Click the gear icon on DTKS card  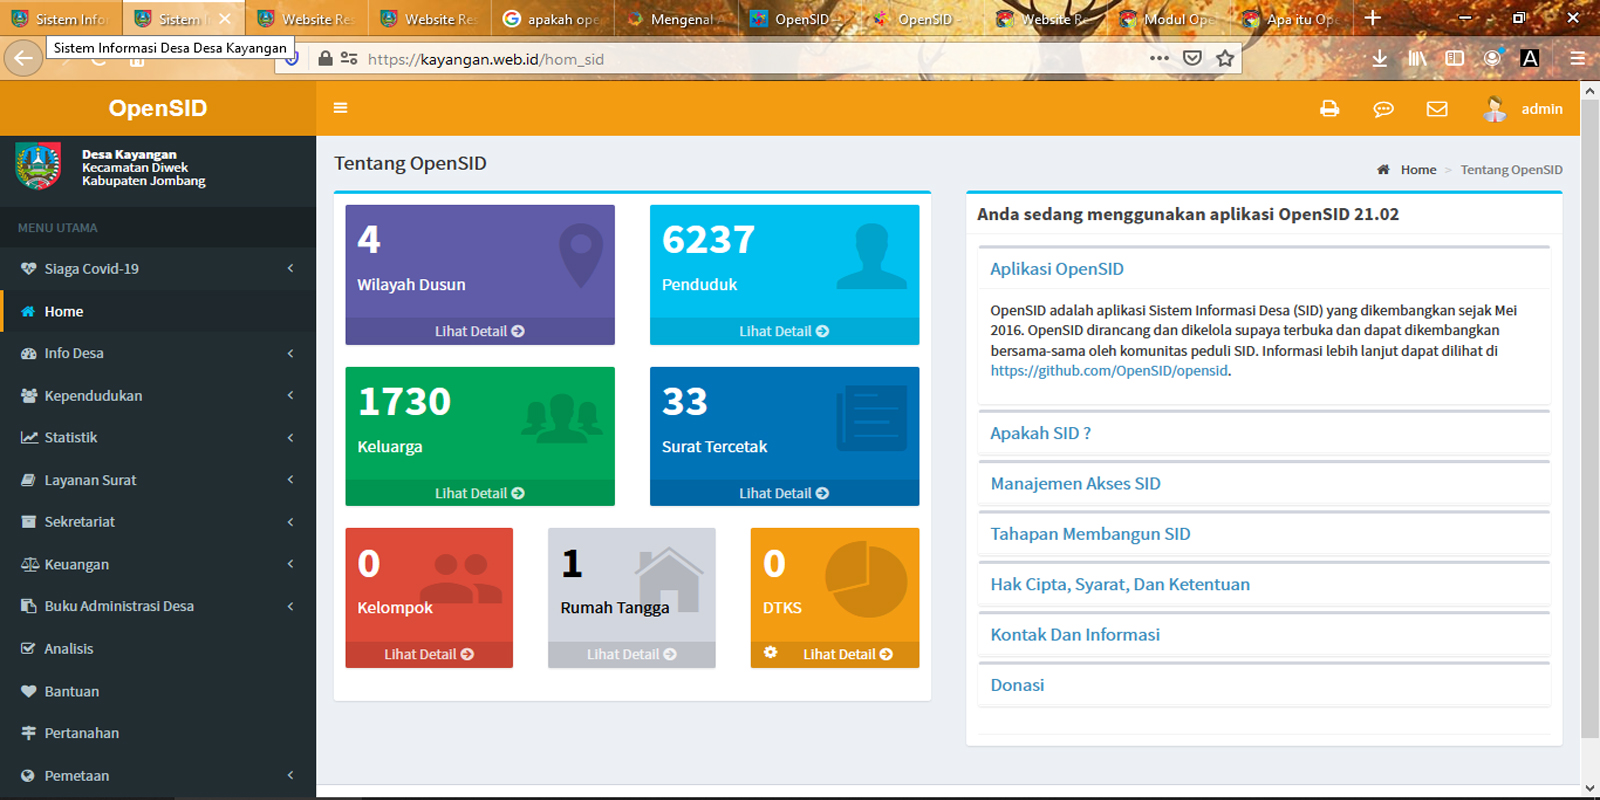(770, 653)
